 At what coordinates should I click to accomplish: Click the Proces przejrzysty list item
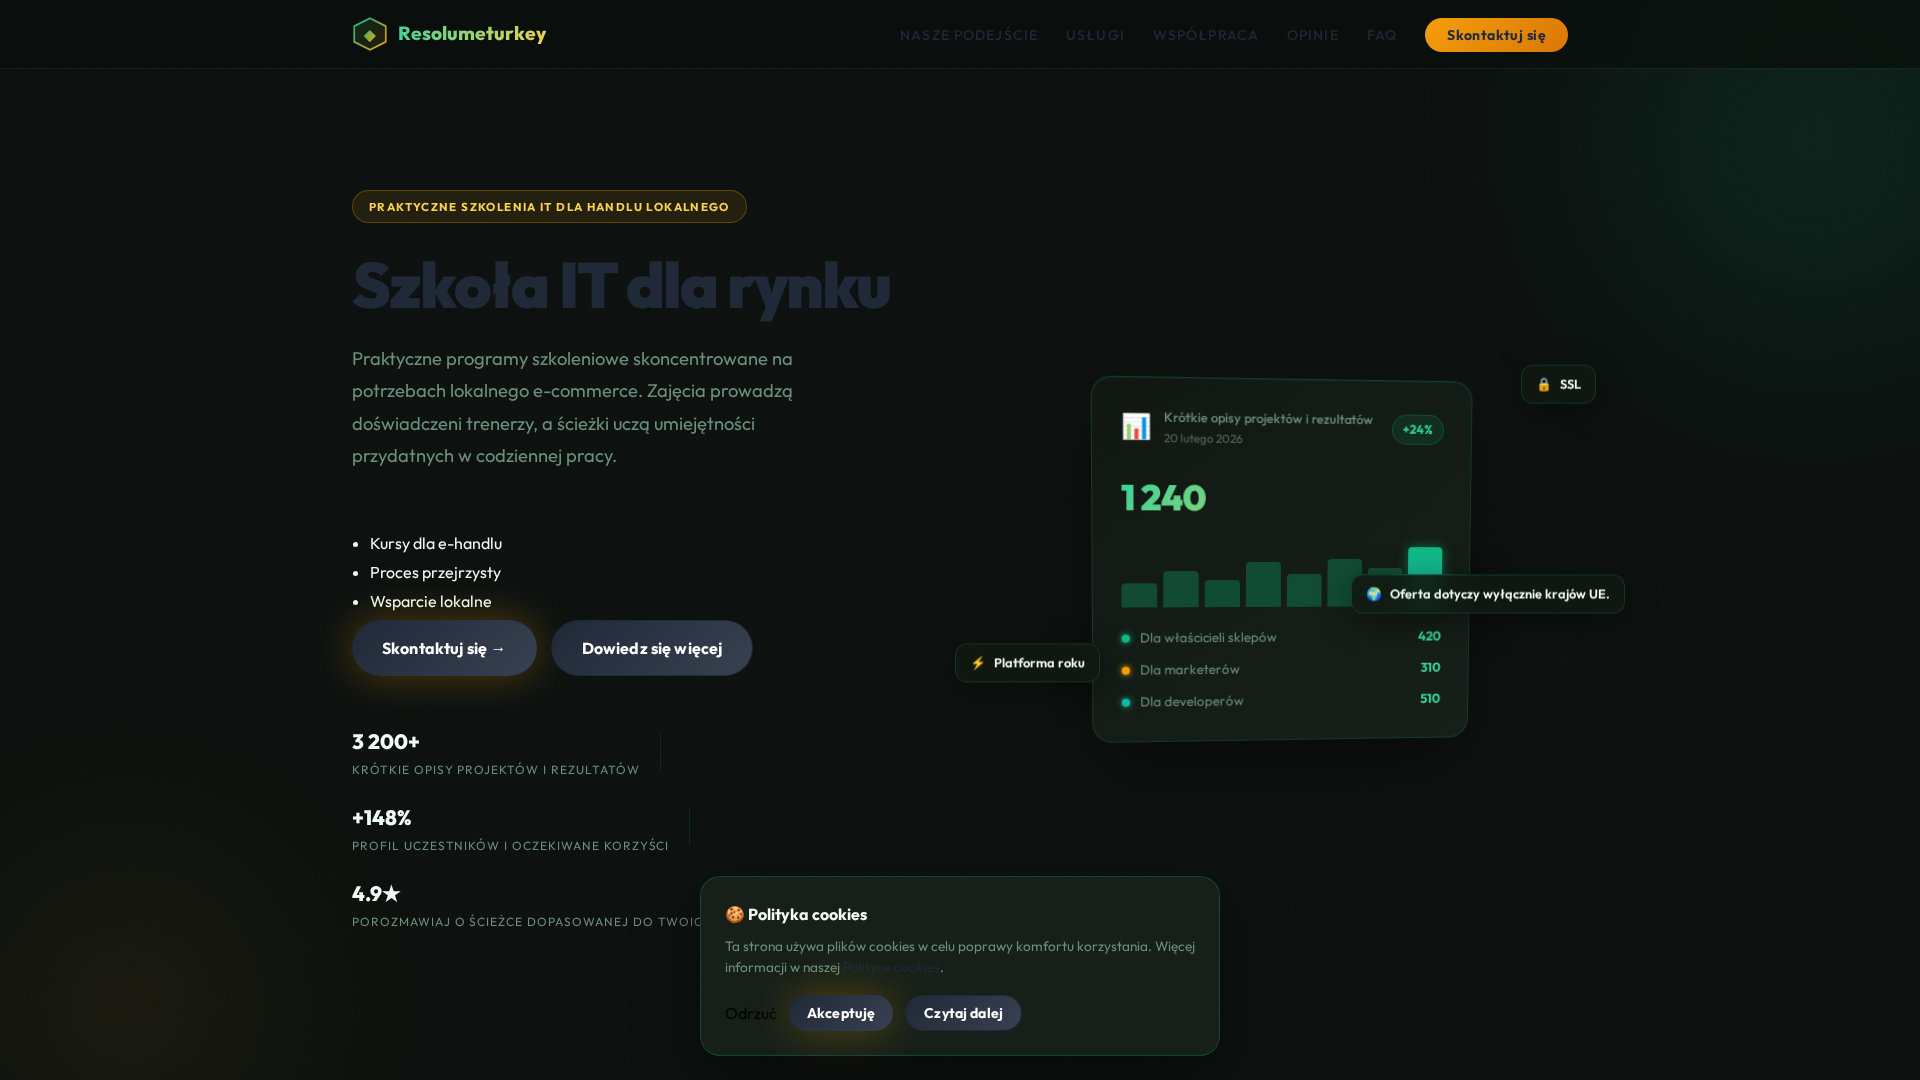(x=435, y=572)
